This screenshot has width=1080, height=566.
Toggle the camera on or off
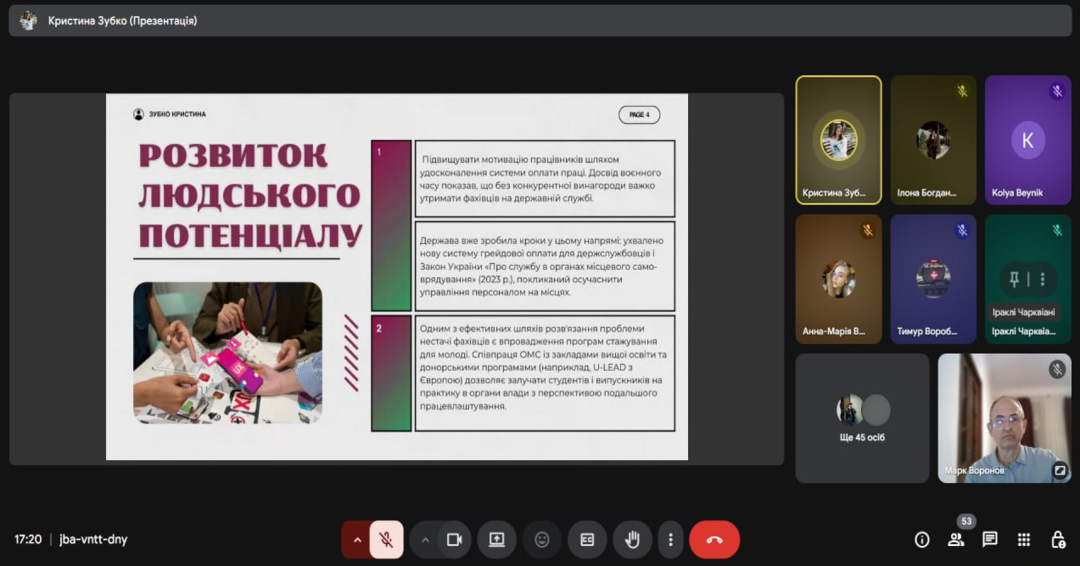point(454,540)
